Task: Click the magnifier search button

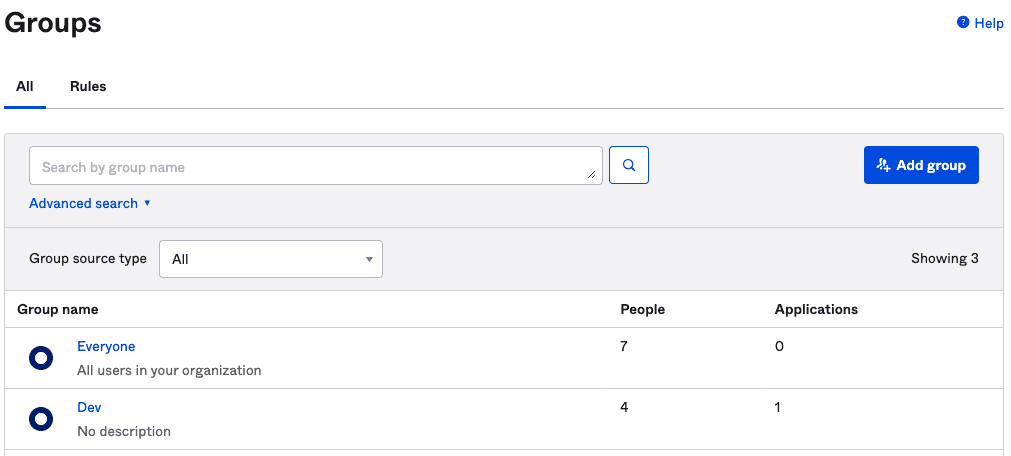Action: [x=629, y=165]
